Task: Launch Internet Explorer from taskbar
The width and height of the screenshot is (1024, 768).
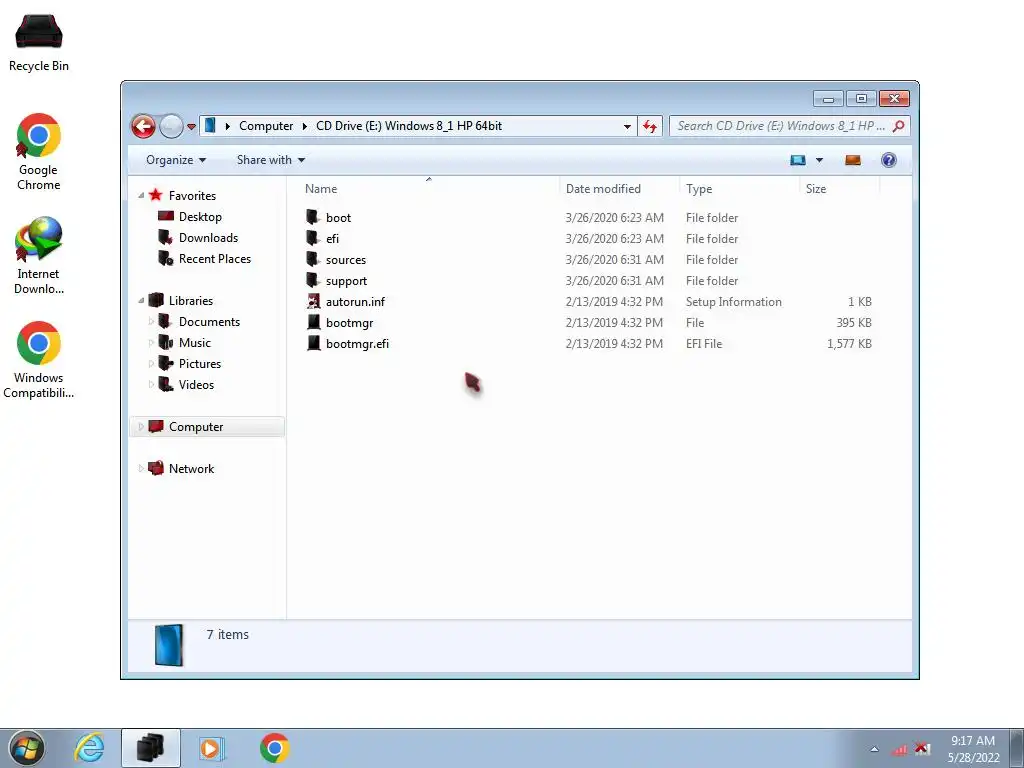Action: point(89,748)
